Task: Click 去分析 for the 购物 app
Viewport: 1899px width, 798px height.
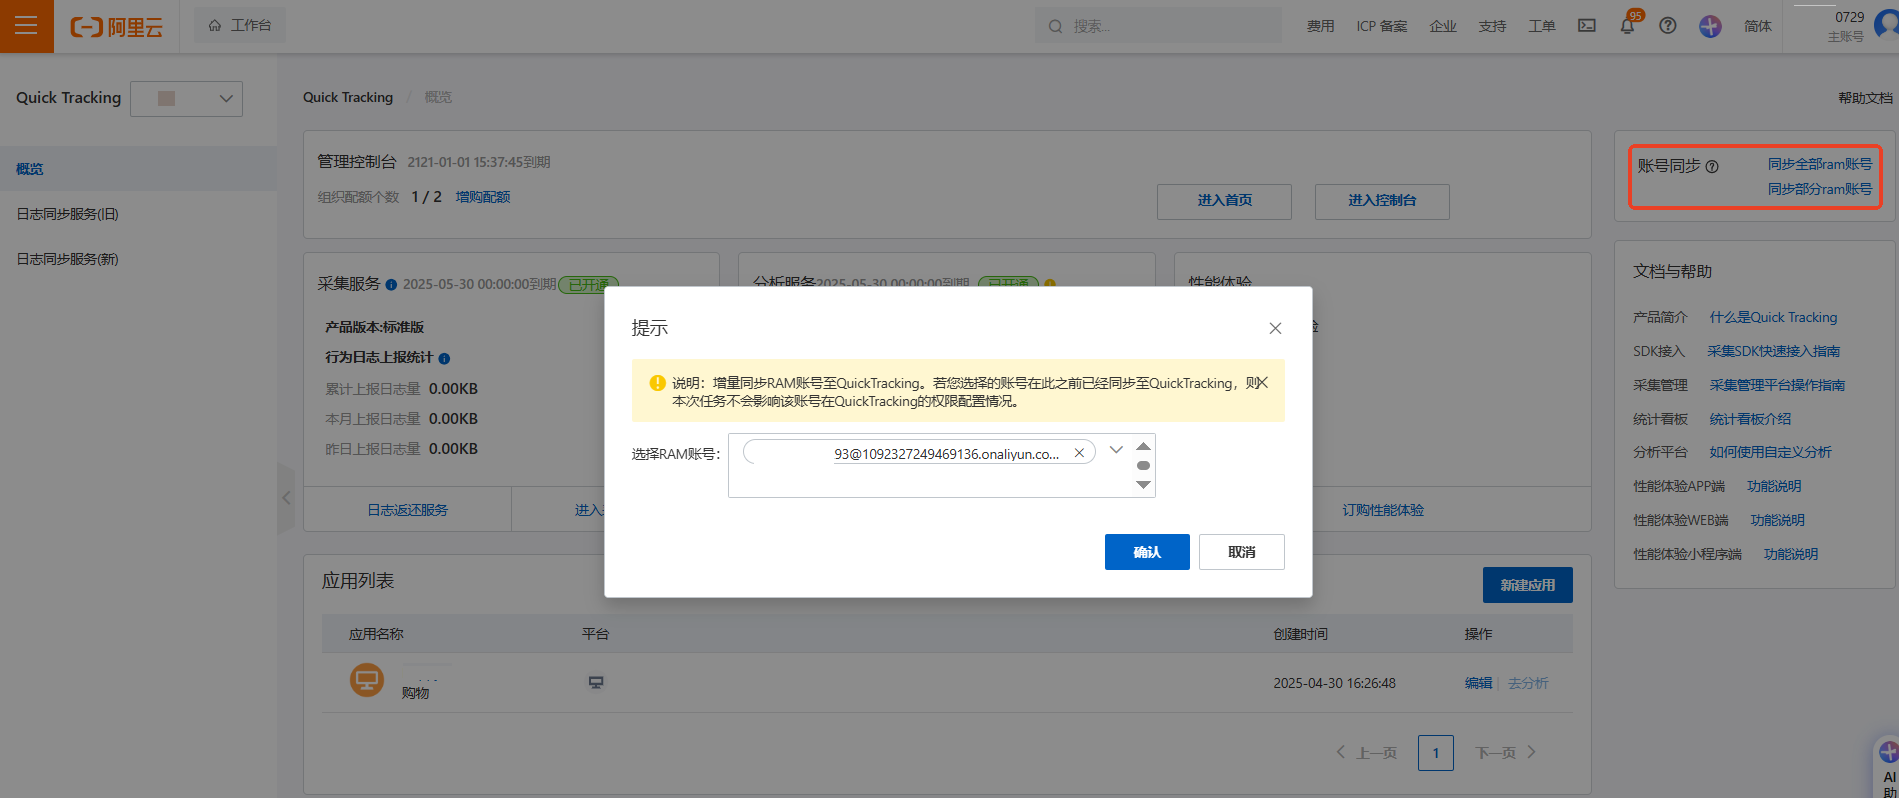Action: tap(1528, 683)
